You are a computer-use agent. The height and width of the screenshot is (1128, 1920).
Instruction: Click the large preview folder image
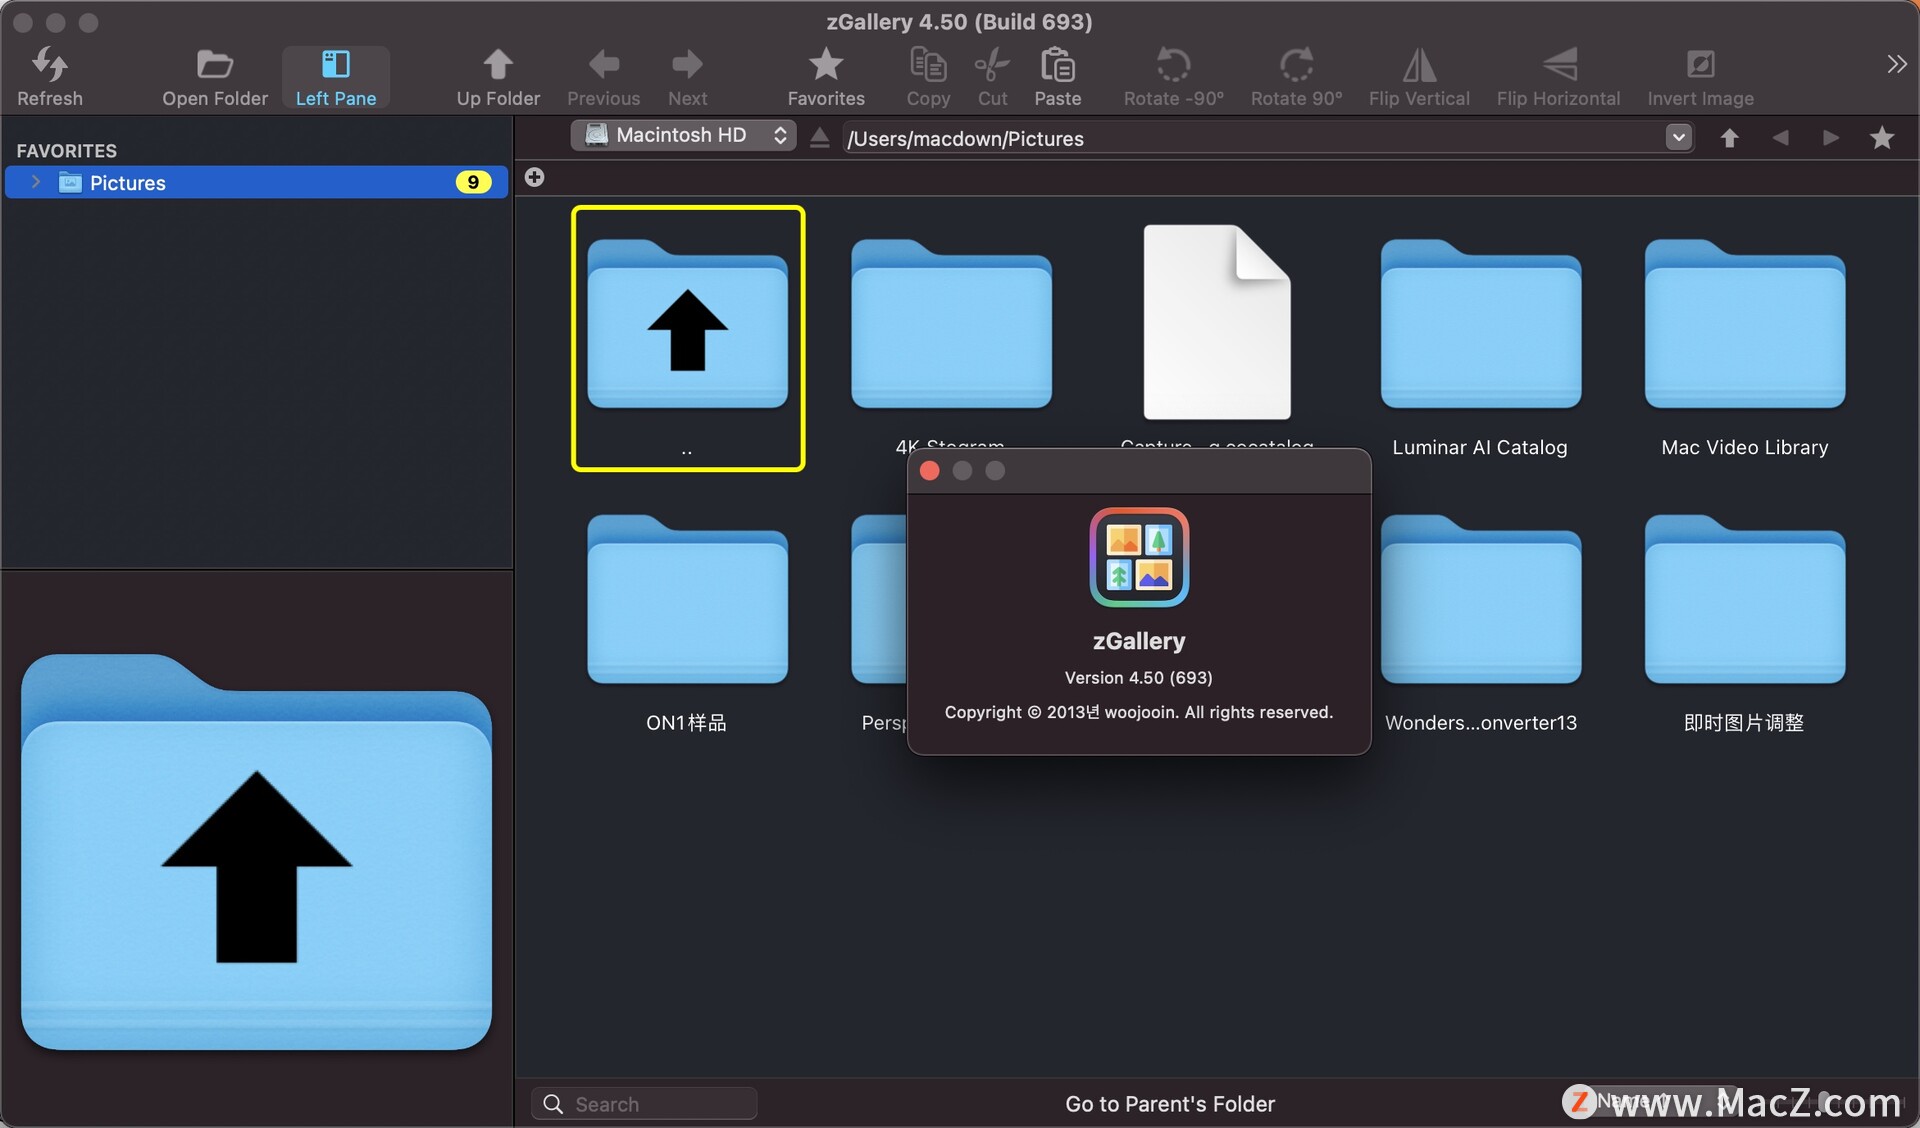pyautogui.click(x=256, y=852)
